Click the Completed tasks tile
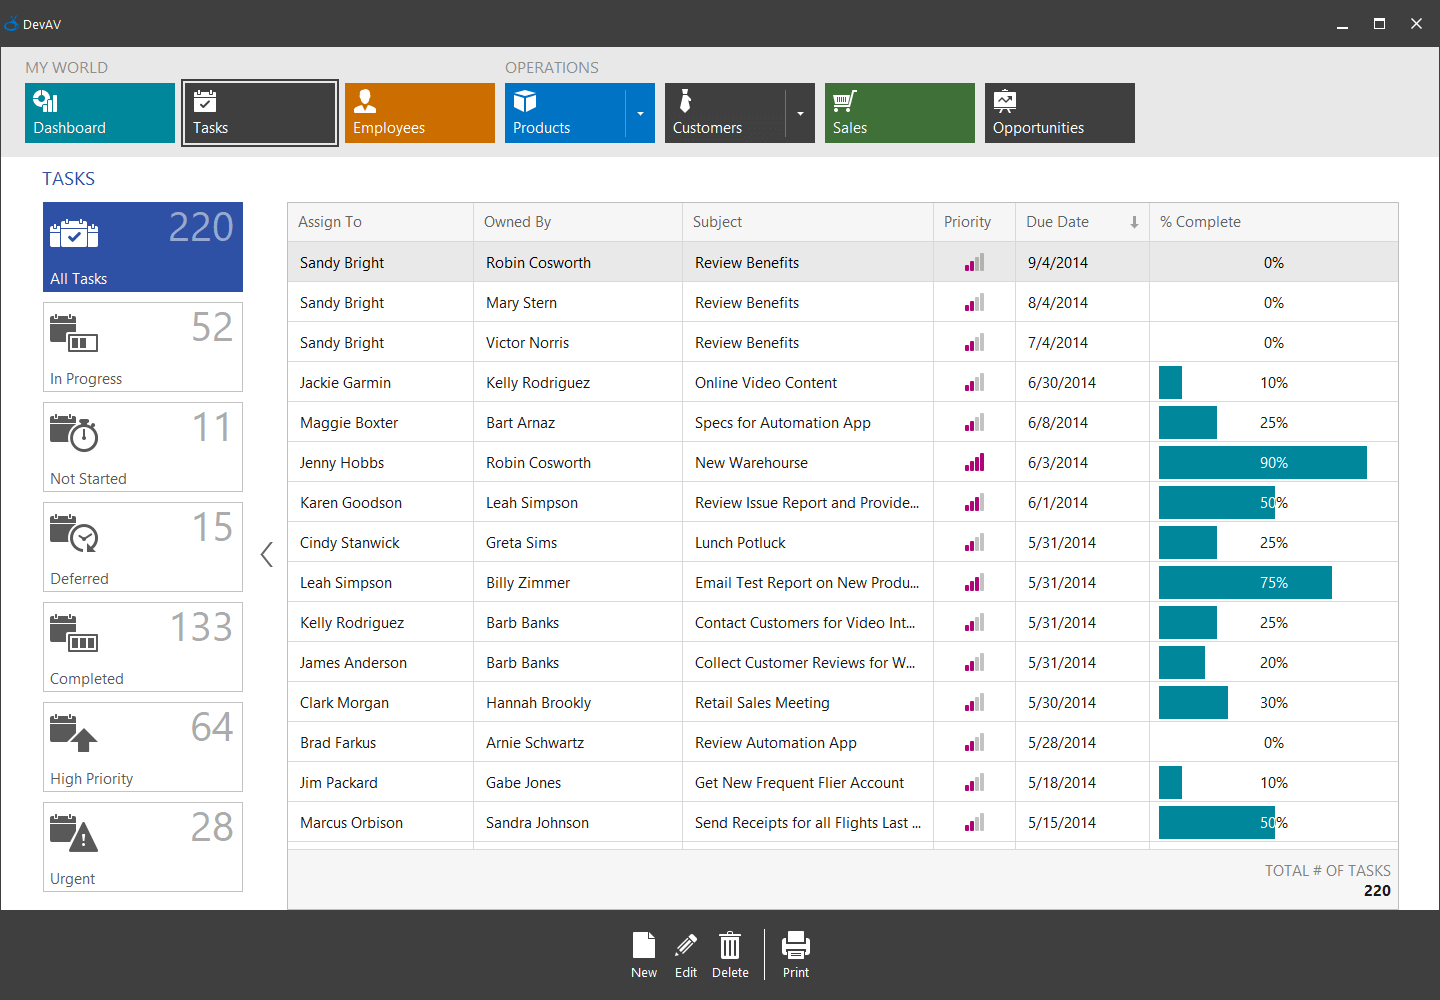Viewport: 1440px width, 1000px height. pyautogui.click(x=142, y=647)
